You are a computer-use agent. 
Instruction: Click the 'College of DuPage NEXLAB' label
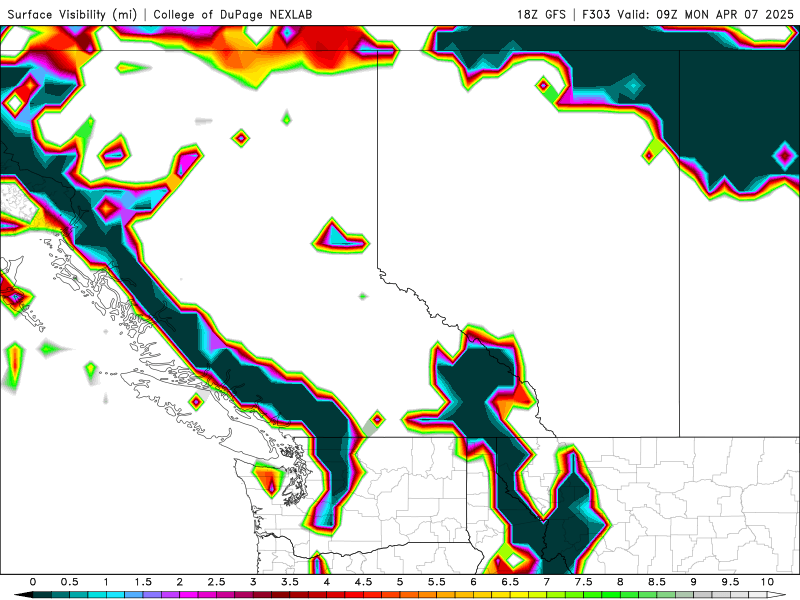(233, 14)
